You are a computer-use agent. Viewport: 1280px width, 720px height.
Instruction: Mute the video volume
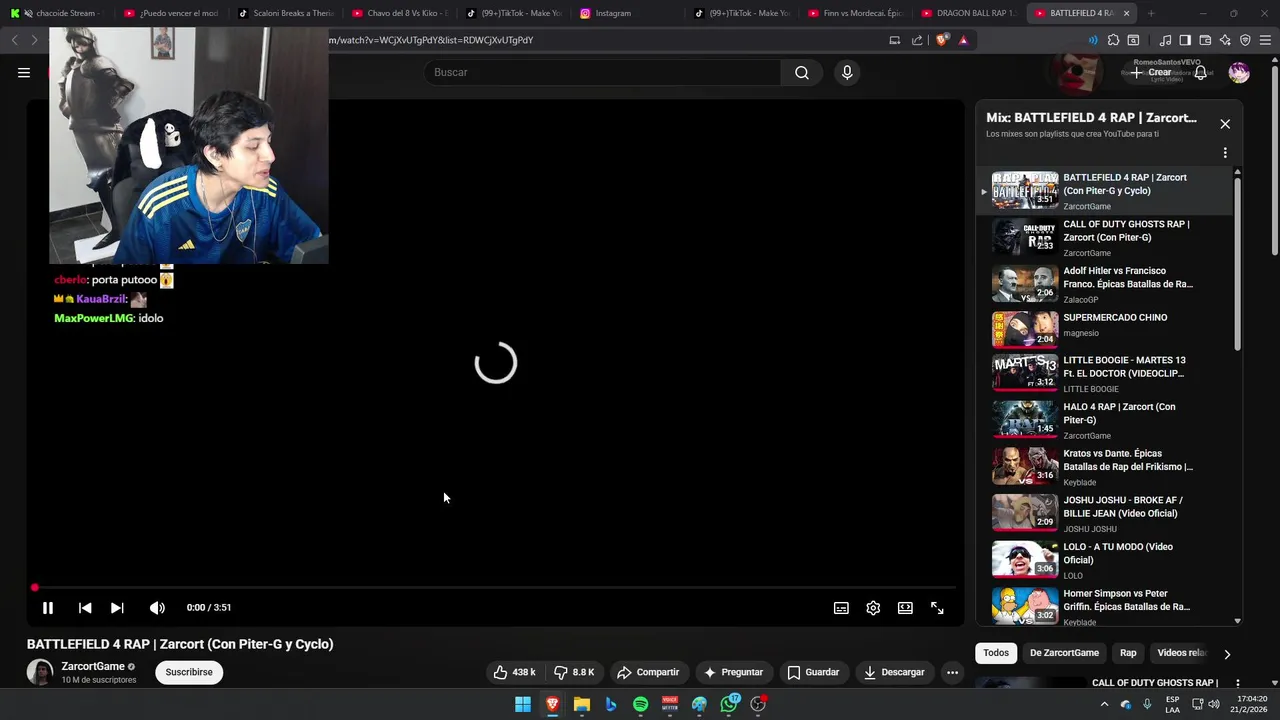pos(157,607)
